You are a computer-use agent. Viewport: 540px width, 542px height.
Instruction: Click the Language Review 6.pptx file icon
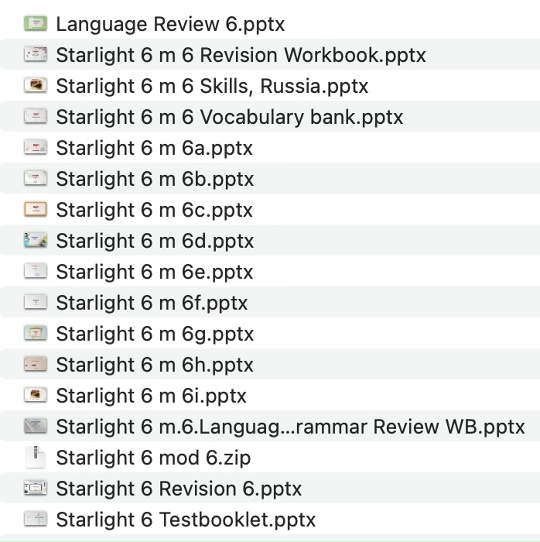tap(36, 24)
